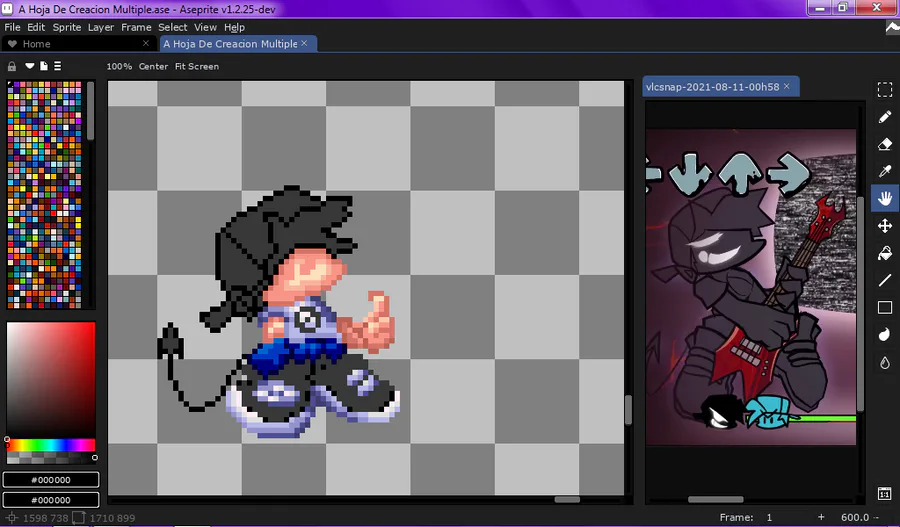Select the Rectangle shape tool
This screenshot has width=900, height=527.
point(885,308)
